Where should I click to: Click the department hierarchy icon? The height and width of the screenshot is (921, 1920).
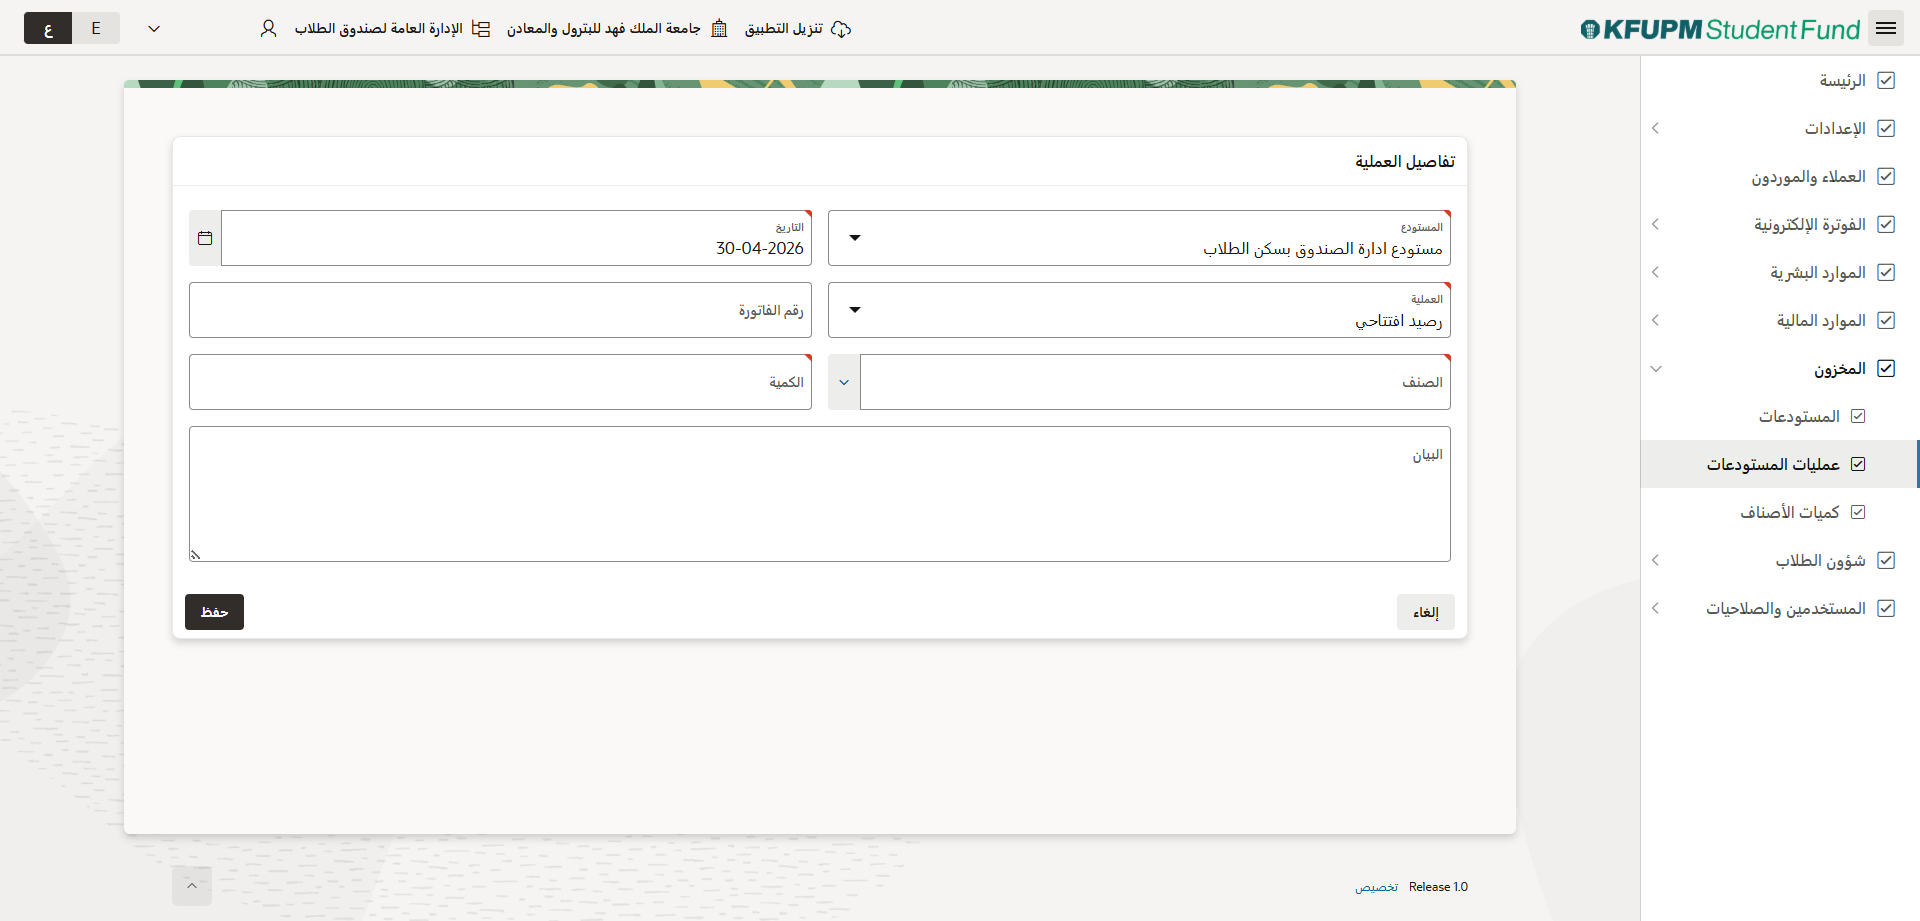(481, 29)
